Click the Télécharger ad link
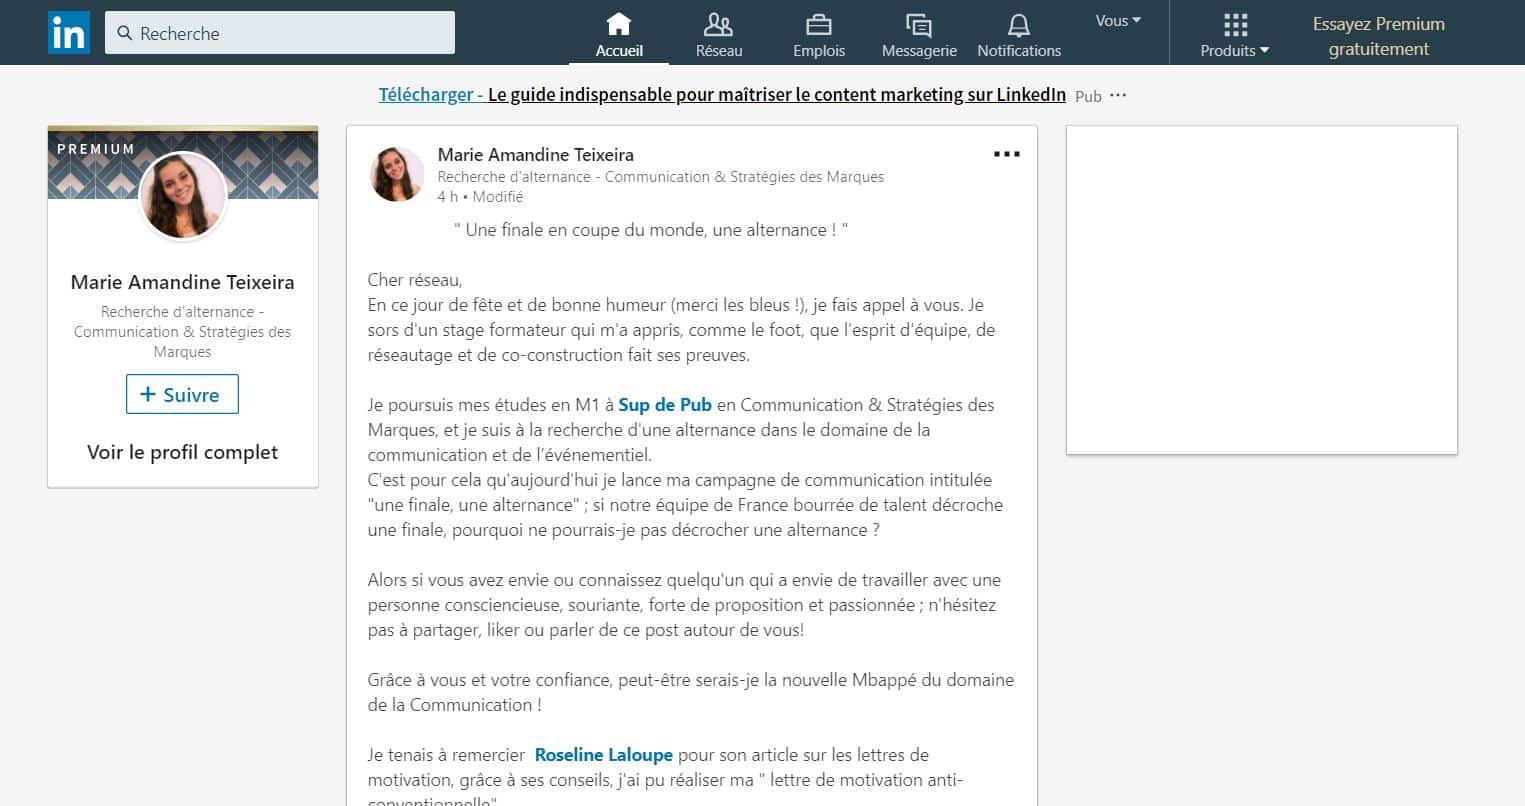This screenshot has height=806, width=1525. pyautogui.click(x=431, y=95)
